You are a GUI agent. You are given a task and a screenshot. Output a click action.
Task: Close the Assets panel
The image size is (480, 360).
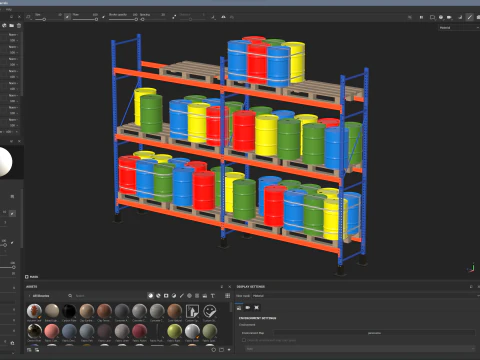click(x=229, y=287)
